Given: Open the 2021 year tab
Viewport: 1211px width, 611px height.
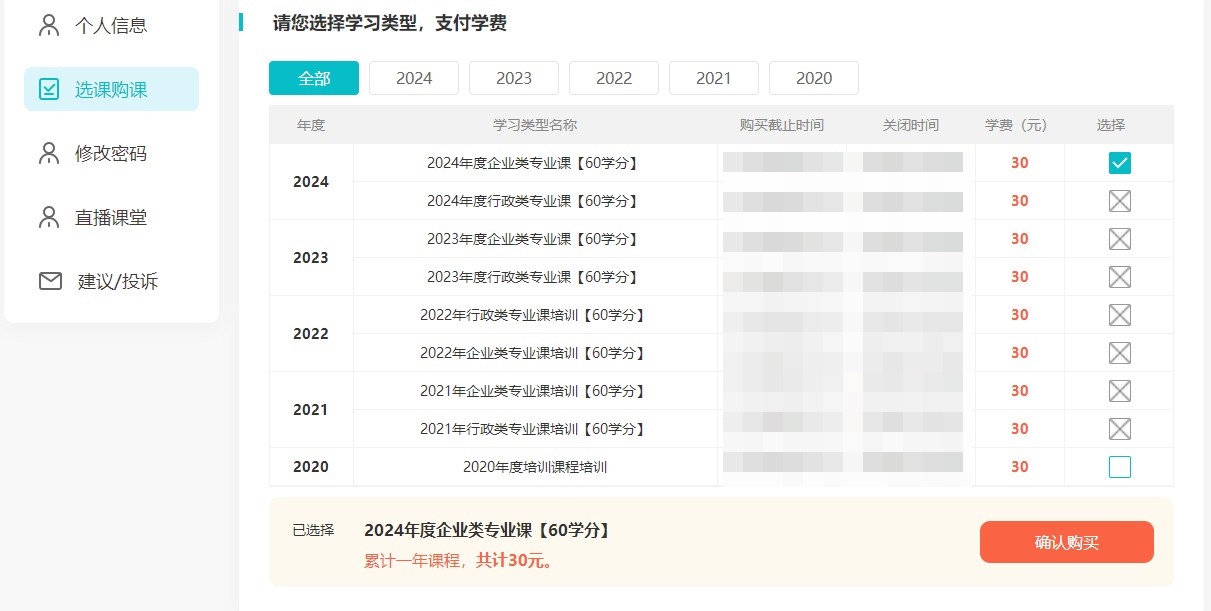Looking at the screenshot, I should point(714,78).
